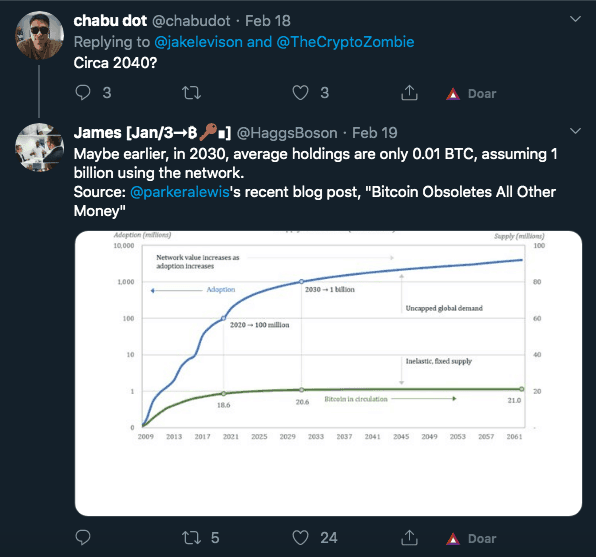View James's profile avatar

39,147
